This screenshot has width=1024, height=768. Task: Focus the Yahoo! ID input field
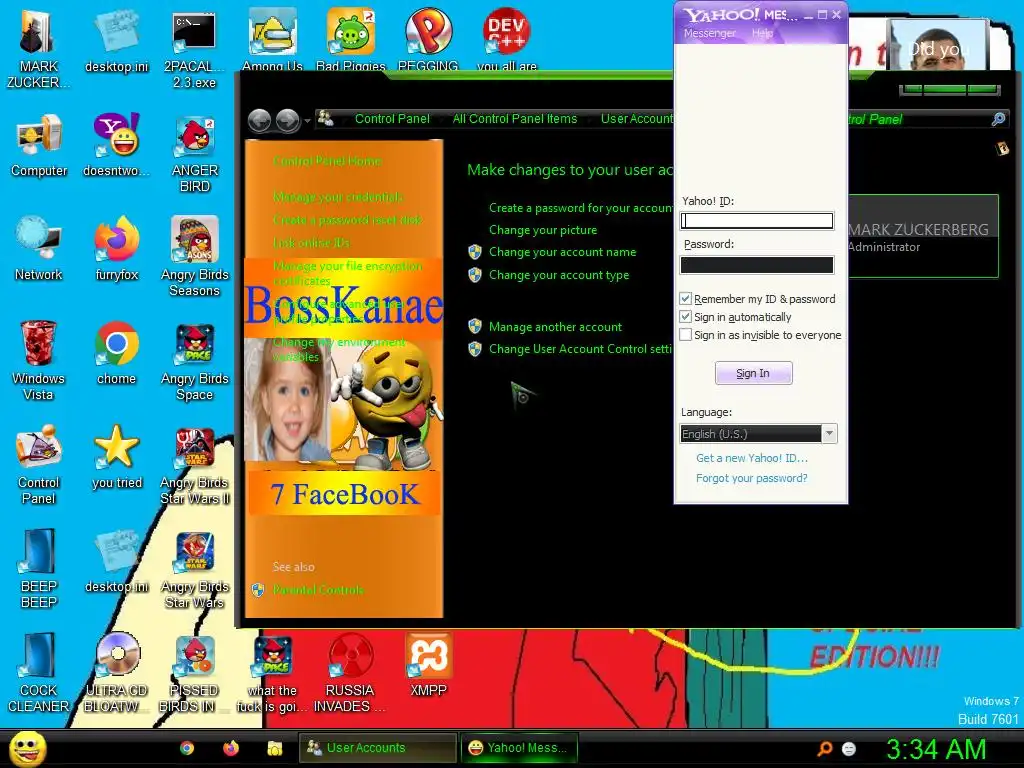tap(757, 221)
